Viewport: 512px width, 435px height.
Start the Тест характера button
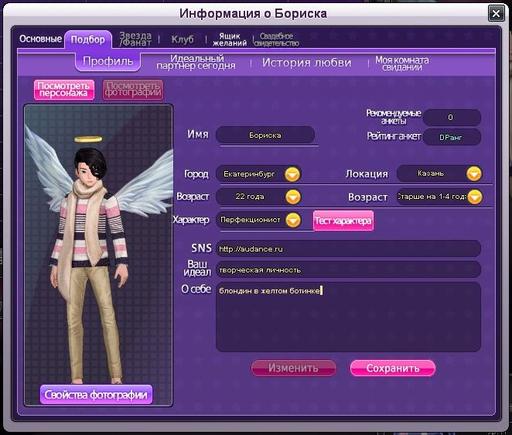[343, 220]
